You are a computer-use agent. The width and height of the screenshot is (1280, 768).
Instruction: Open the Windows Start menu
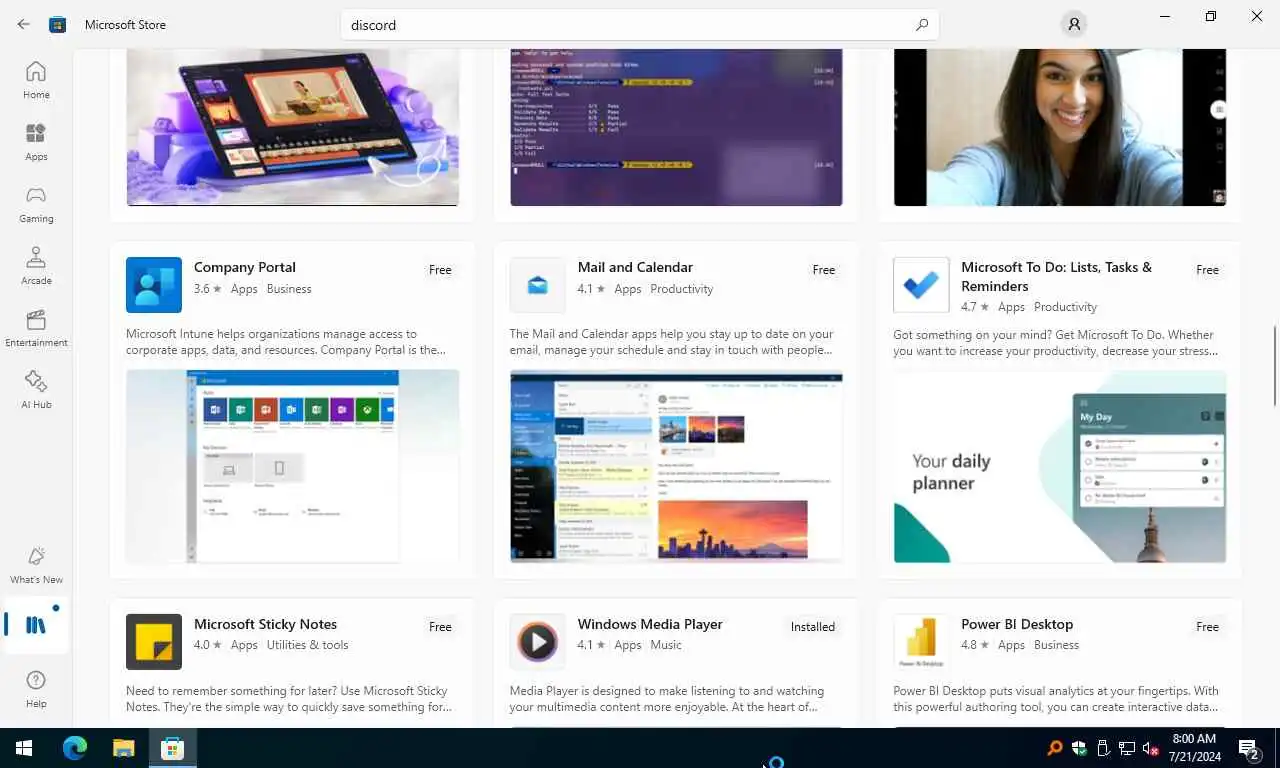pos(24,748)
